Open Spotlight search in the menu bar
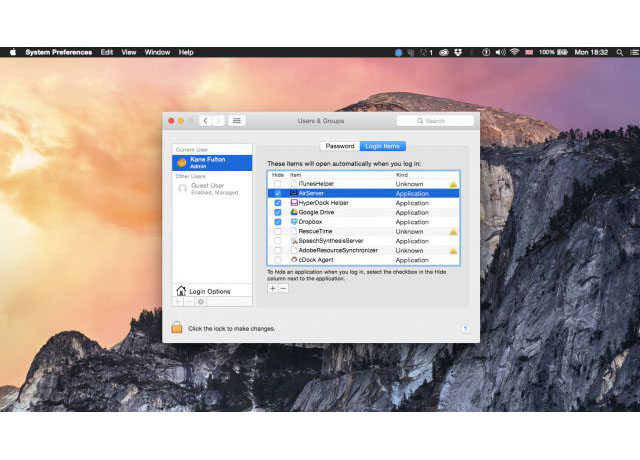This screenshot has height=460, width=640. tap(620, 52)
